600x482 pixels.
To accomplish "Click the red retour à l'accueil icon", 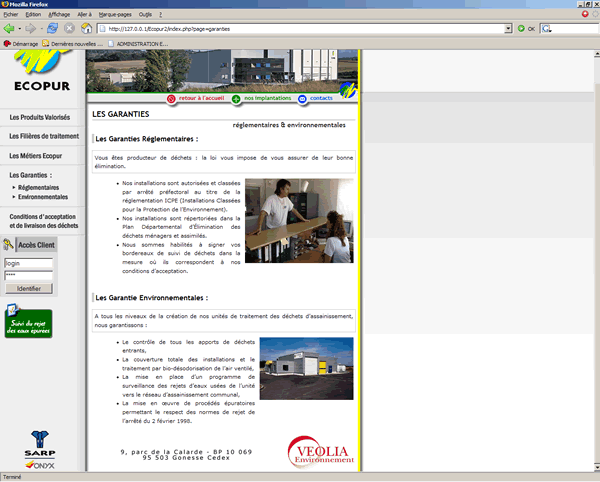I will pyautogui.click(x=171, y=99).
